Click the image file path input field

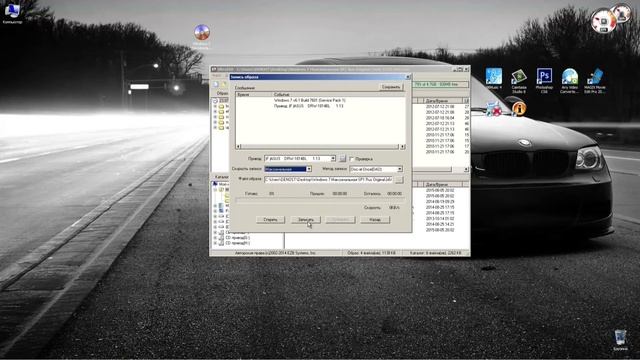tap(329, 180)
